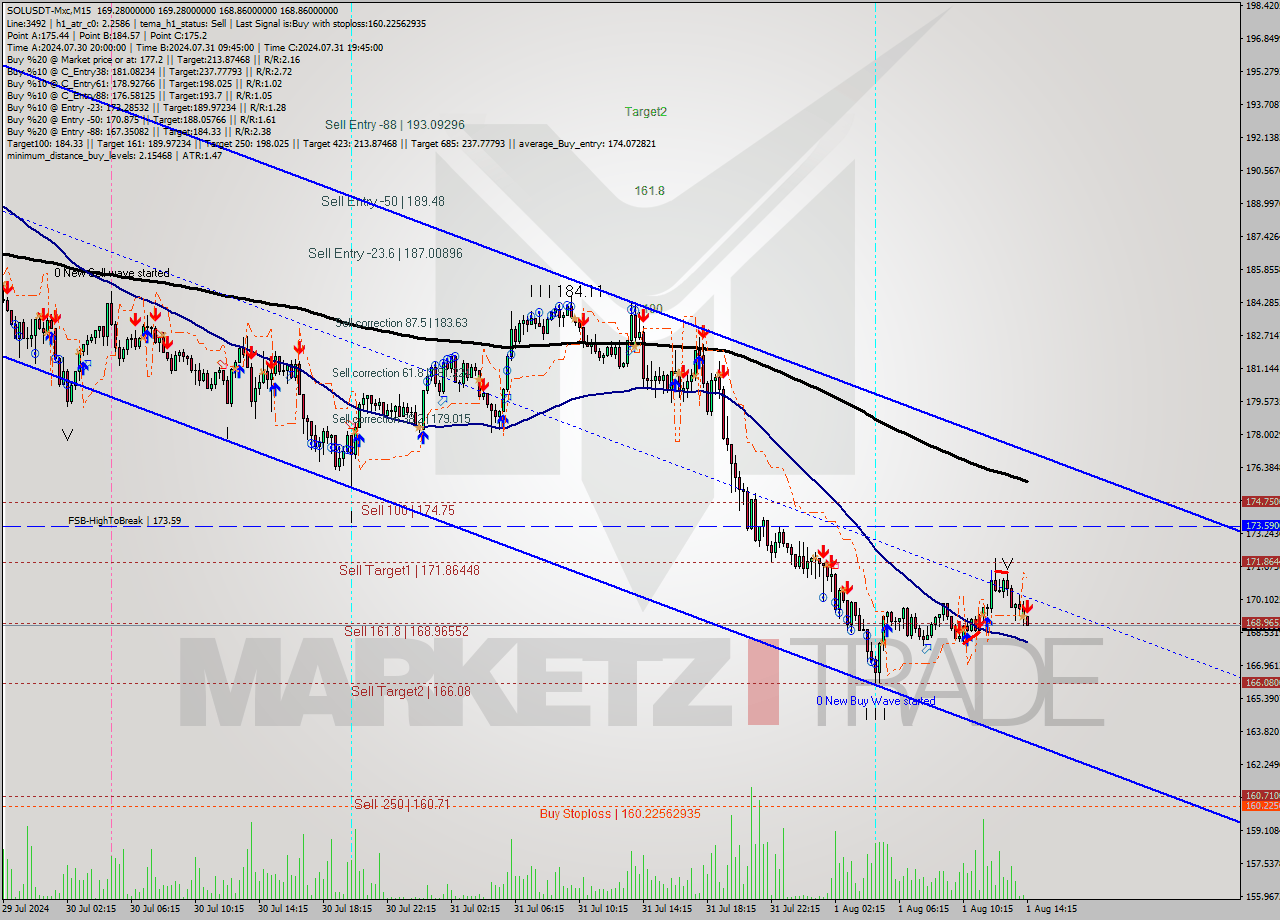Click the 'Sell 100 | 174.75' level label
The width and height of the screenshot is (1280, 920).
tap(408, 510)
